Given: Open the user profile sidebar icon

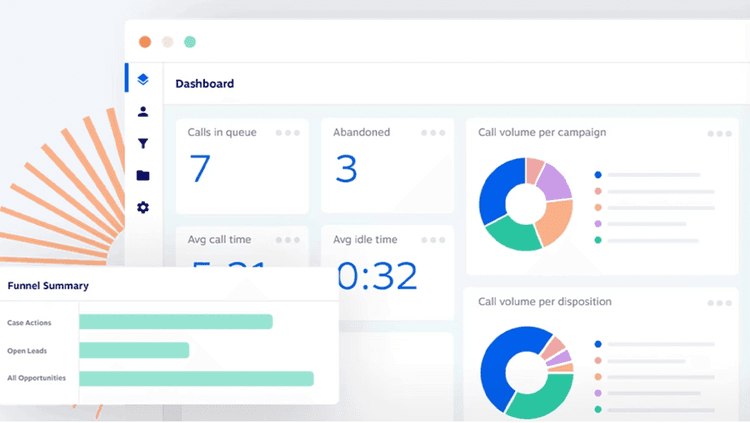Looking at the screenshot, I should [x=143, y=112].
